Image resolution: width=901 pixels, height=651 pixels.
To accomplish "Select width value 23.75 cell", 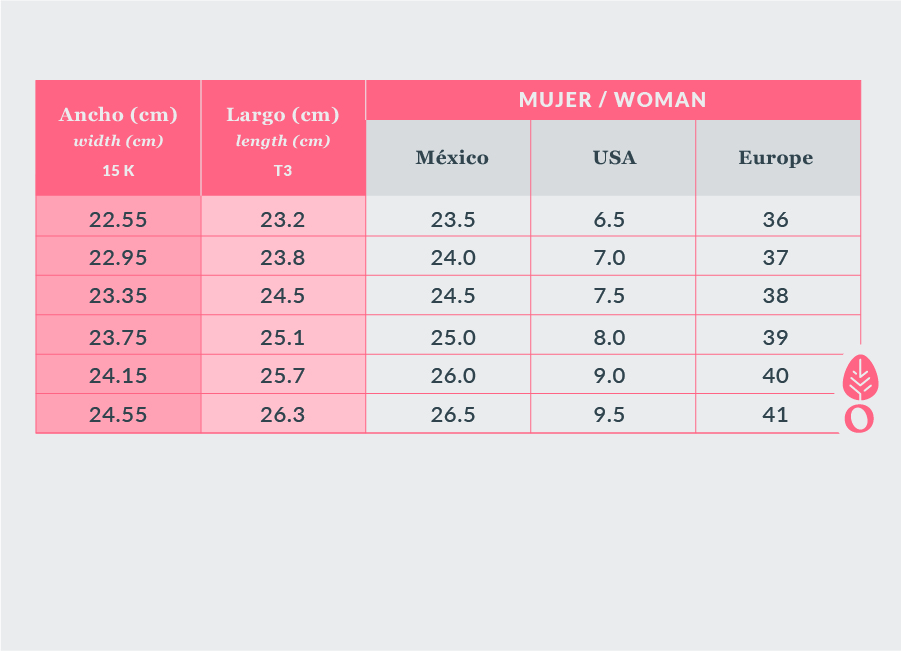I will pyautogui.click(x=118, y=338).
